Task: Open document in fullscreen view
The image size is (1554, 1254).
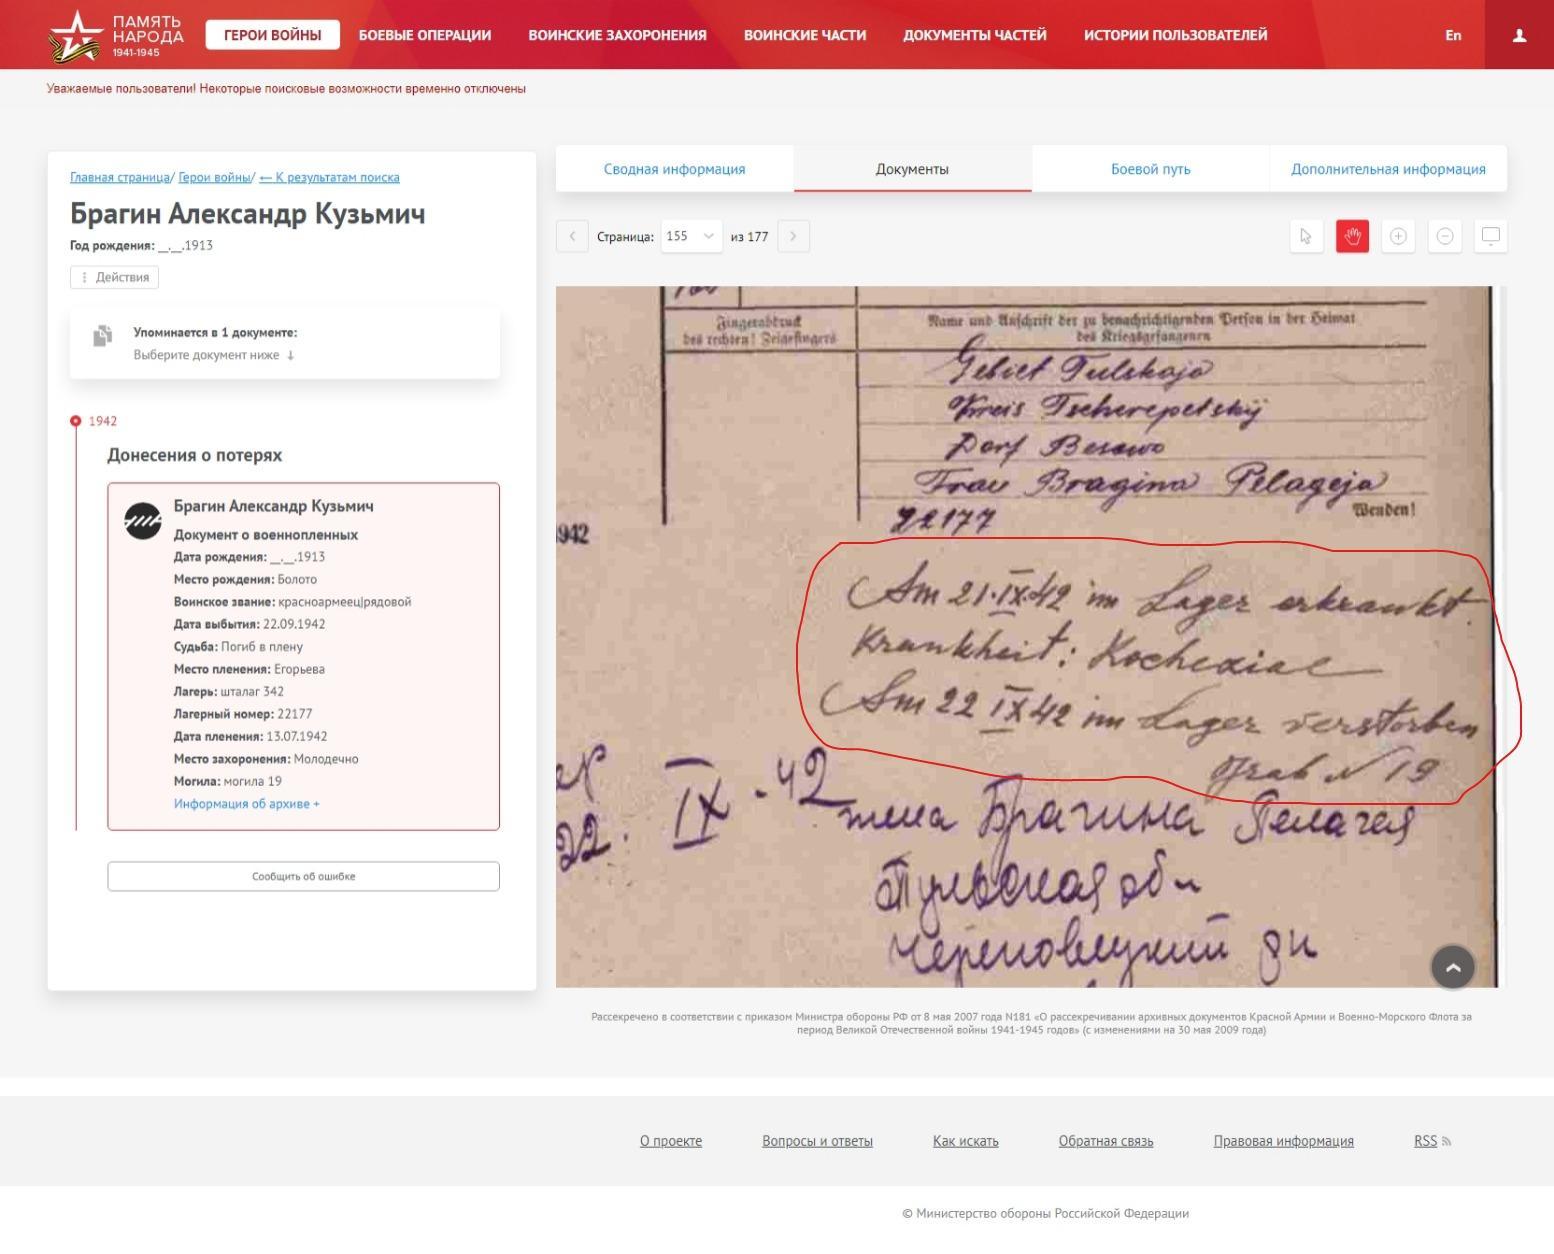Action: 1490,237
